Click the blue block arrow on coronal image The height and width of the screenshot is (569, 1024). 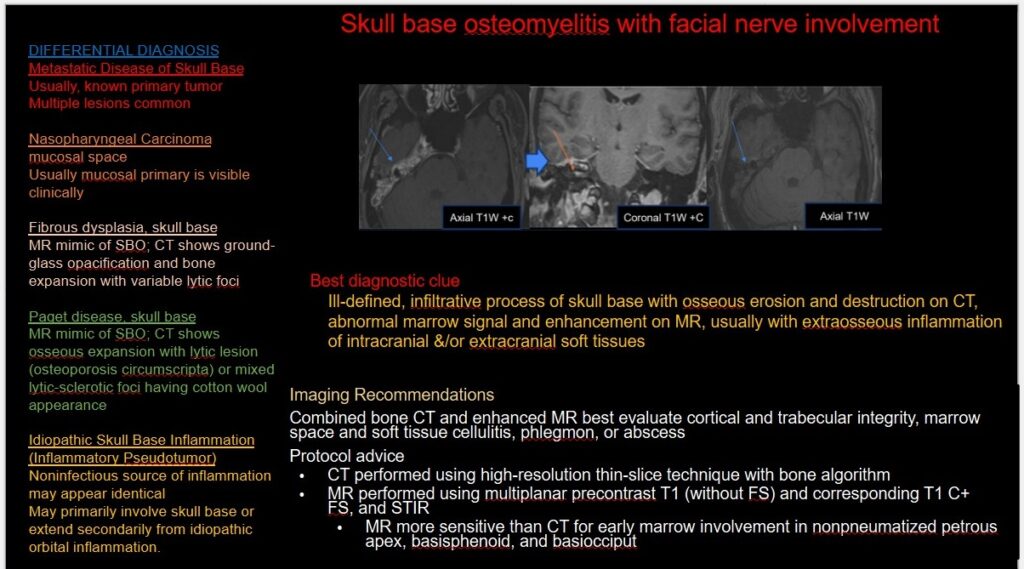[537, 161]
